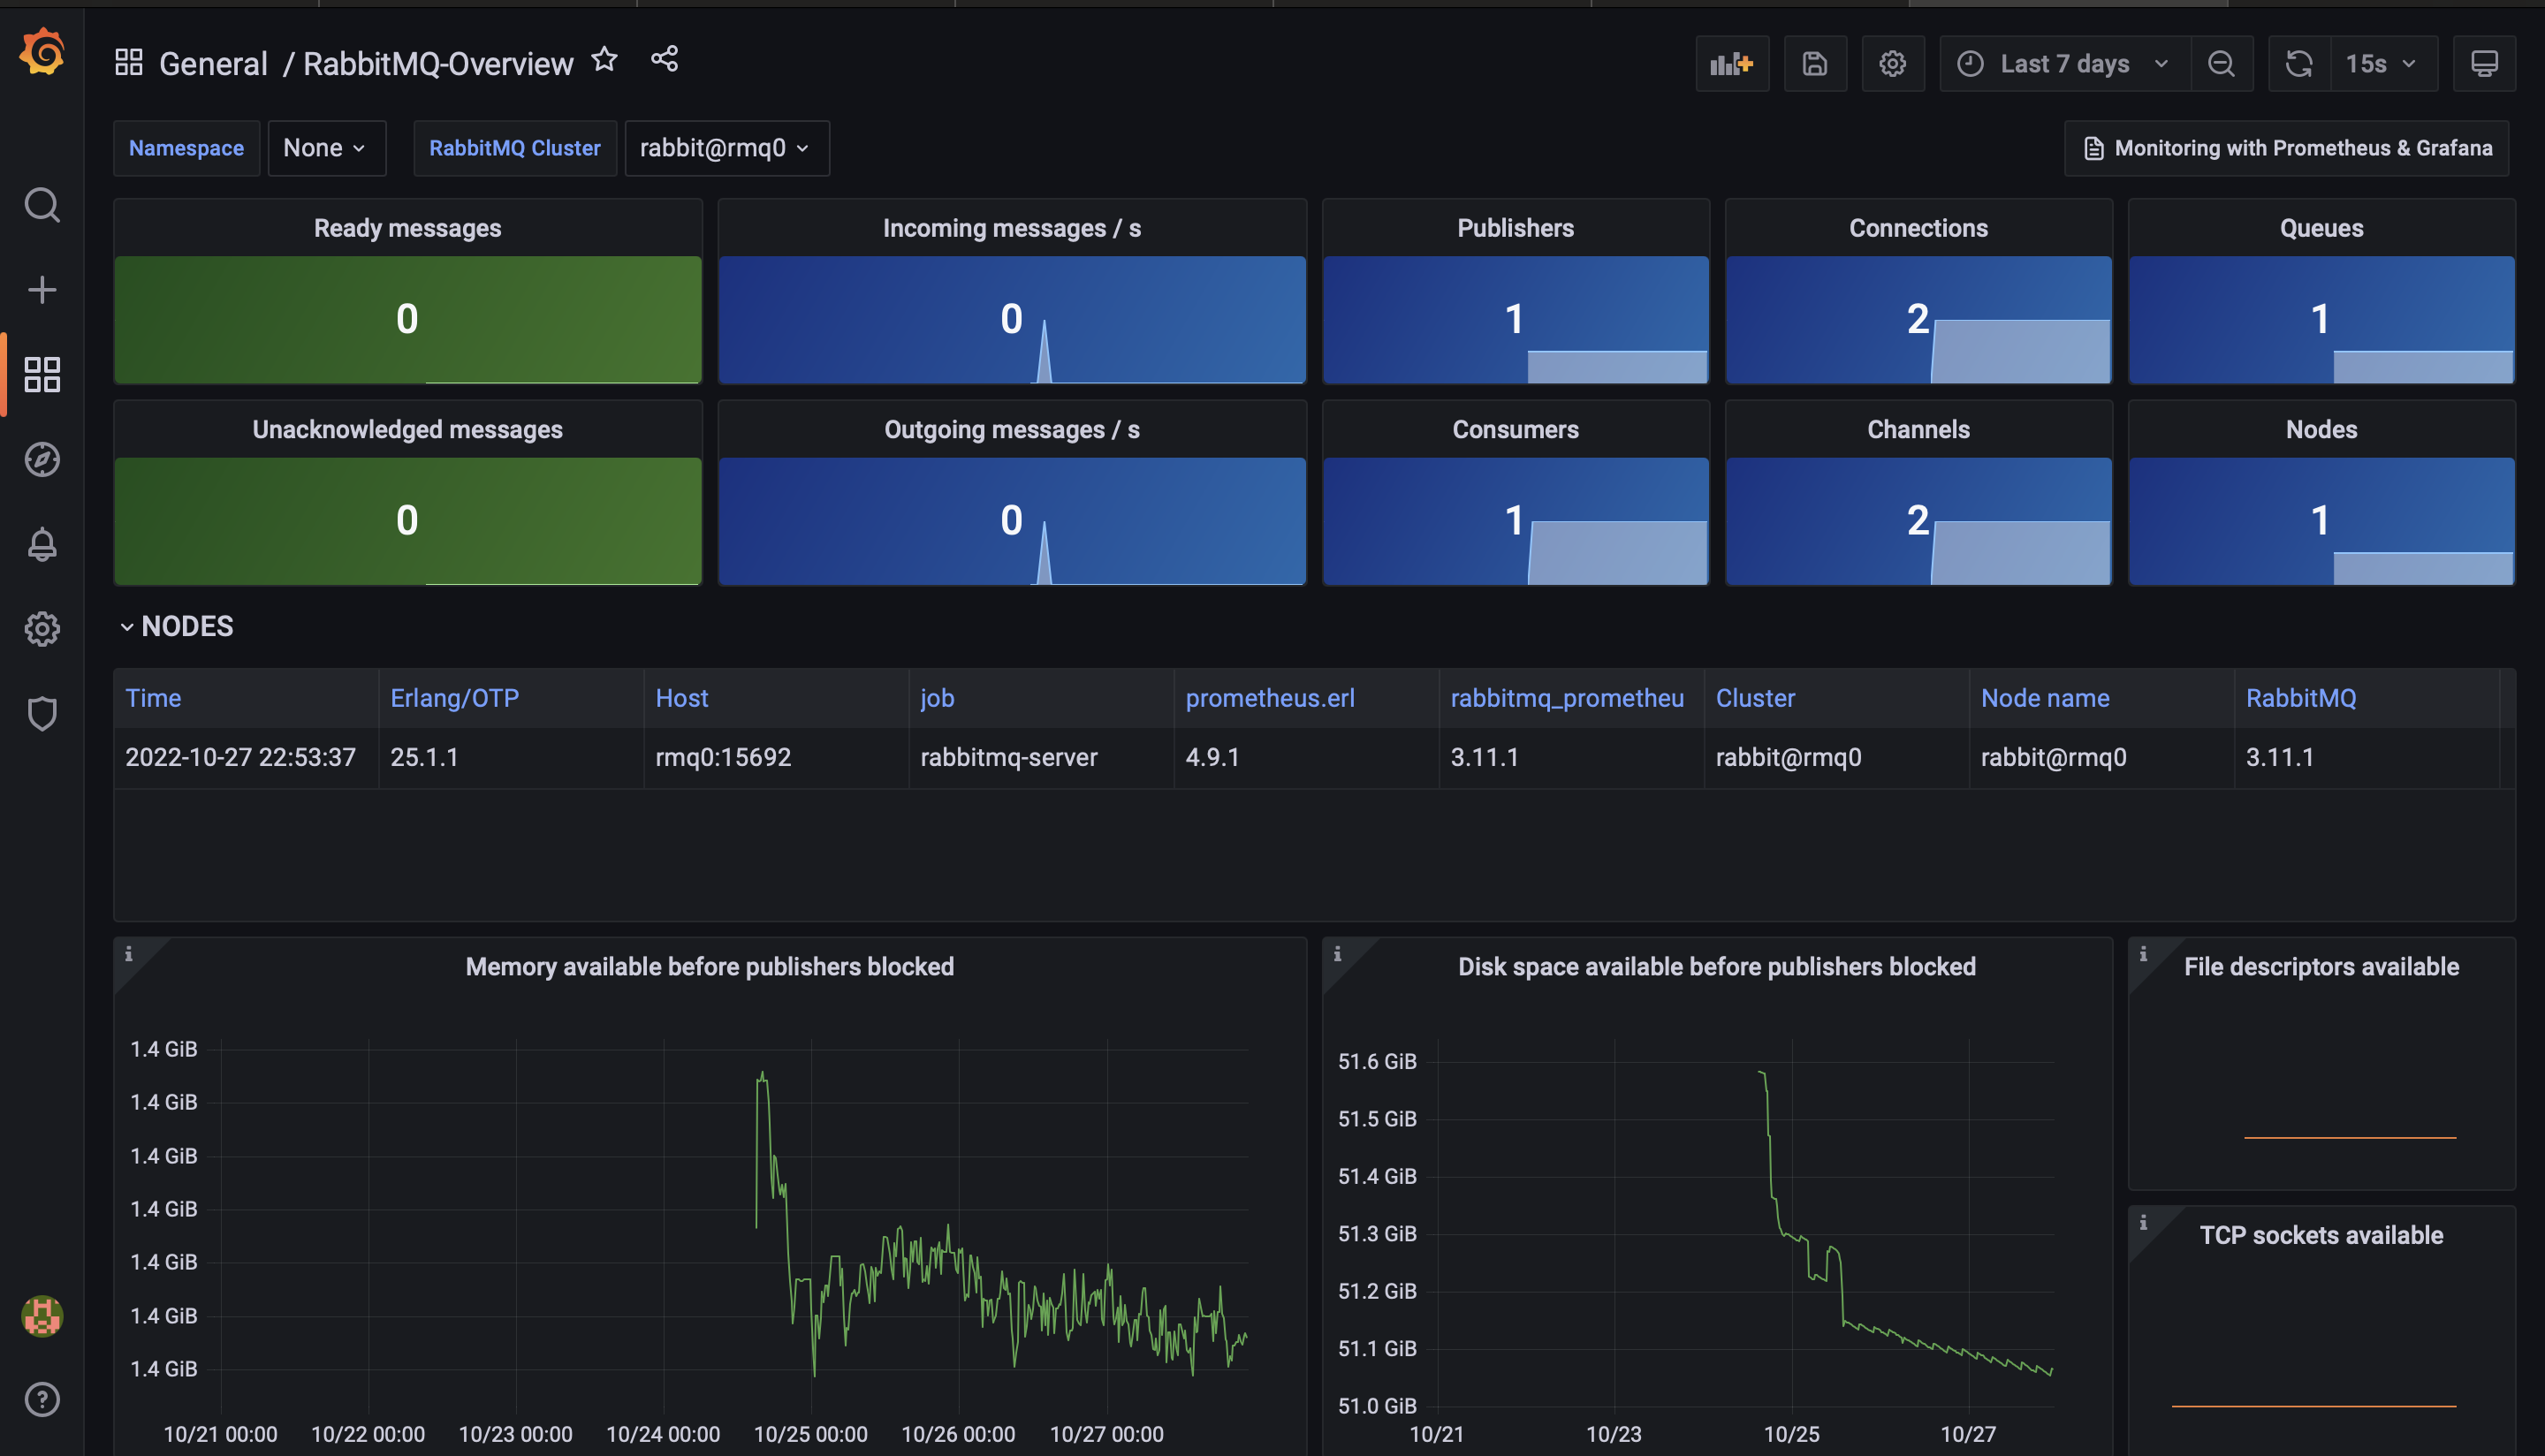Sort table by Cluster column
This screenshot has width=2545, height=1456.
click(1755, 698)
